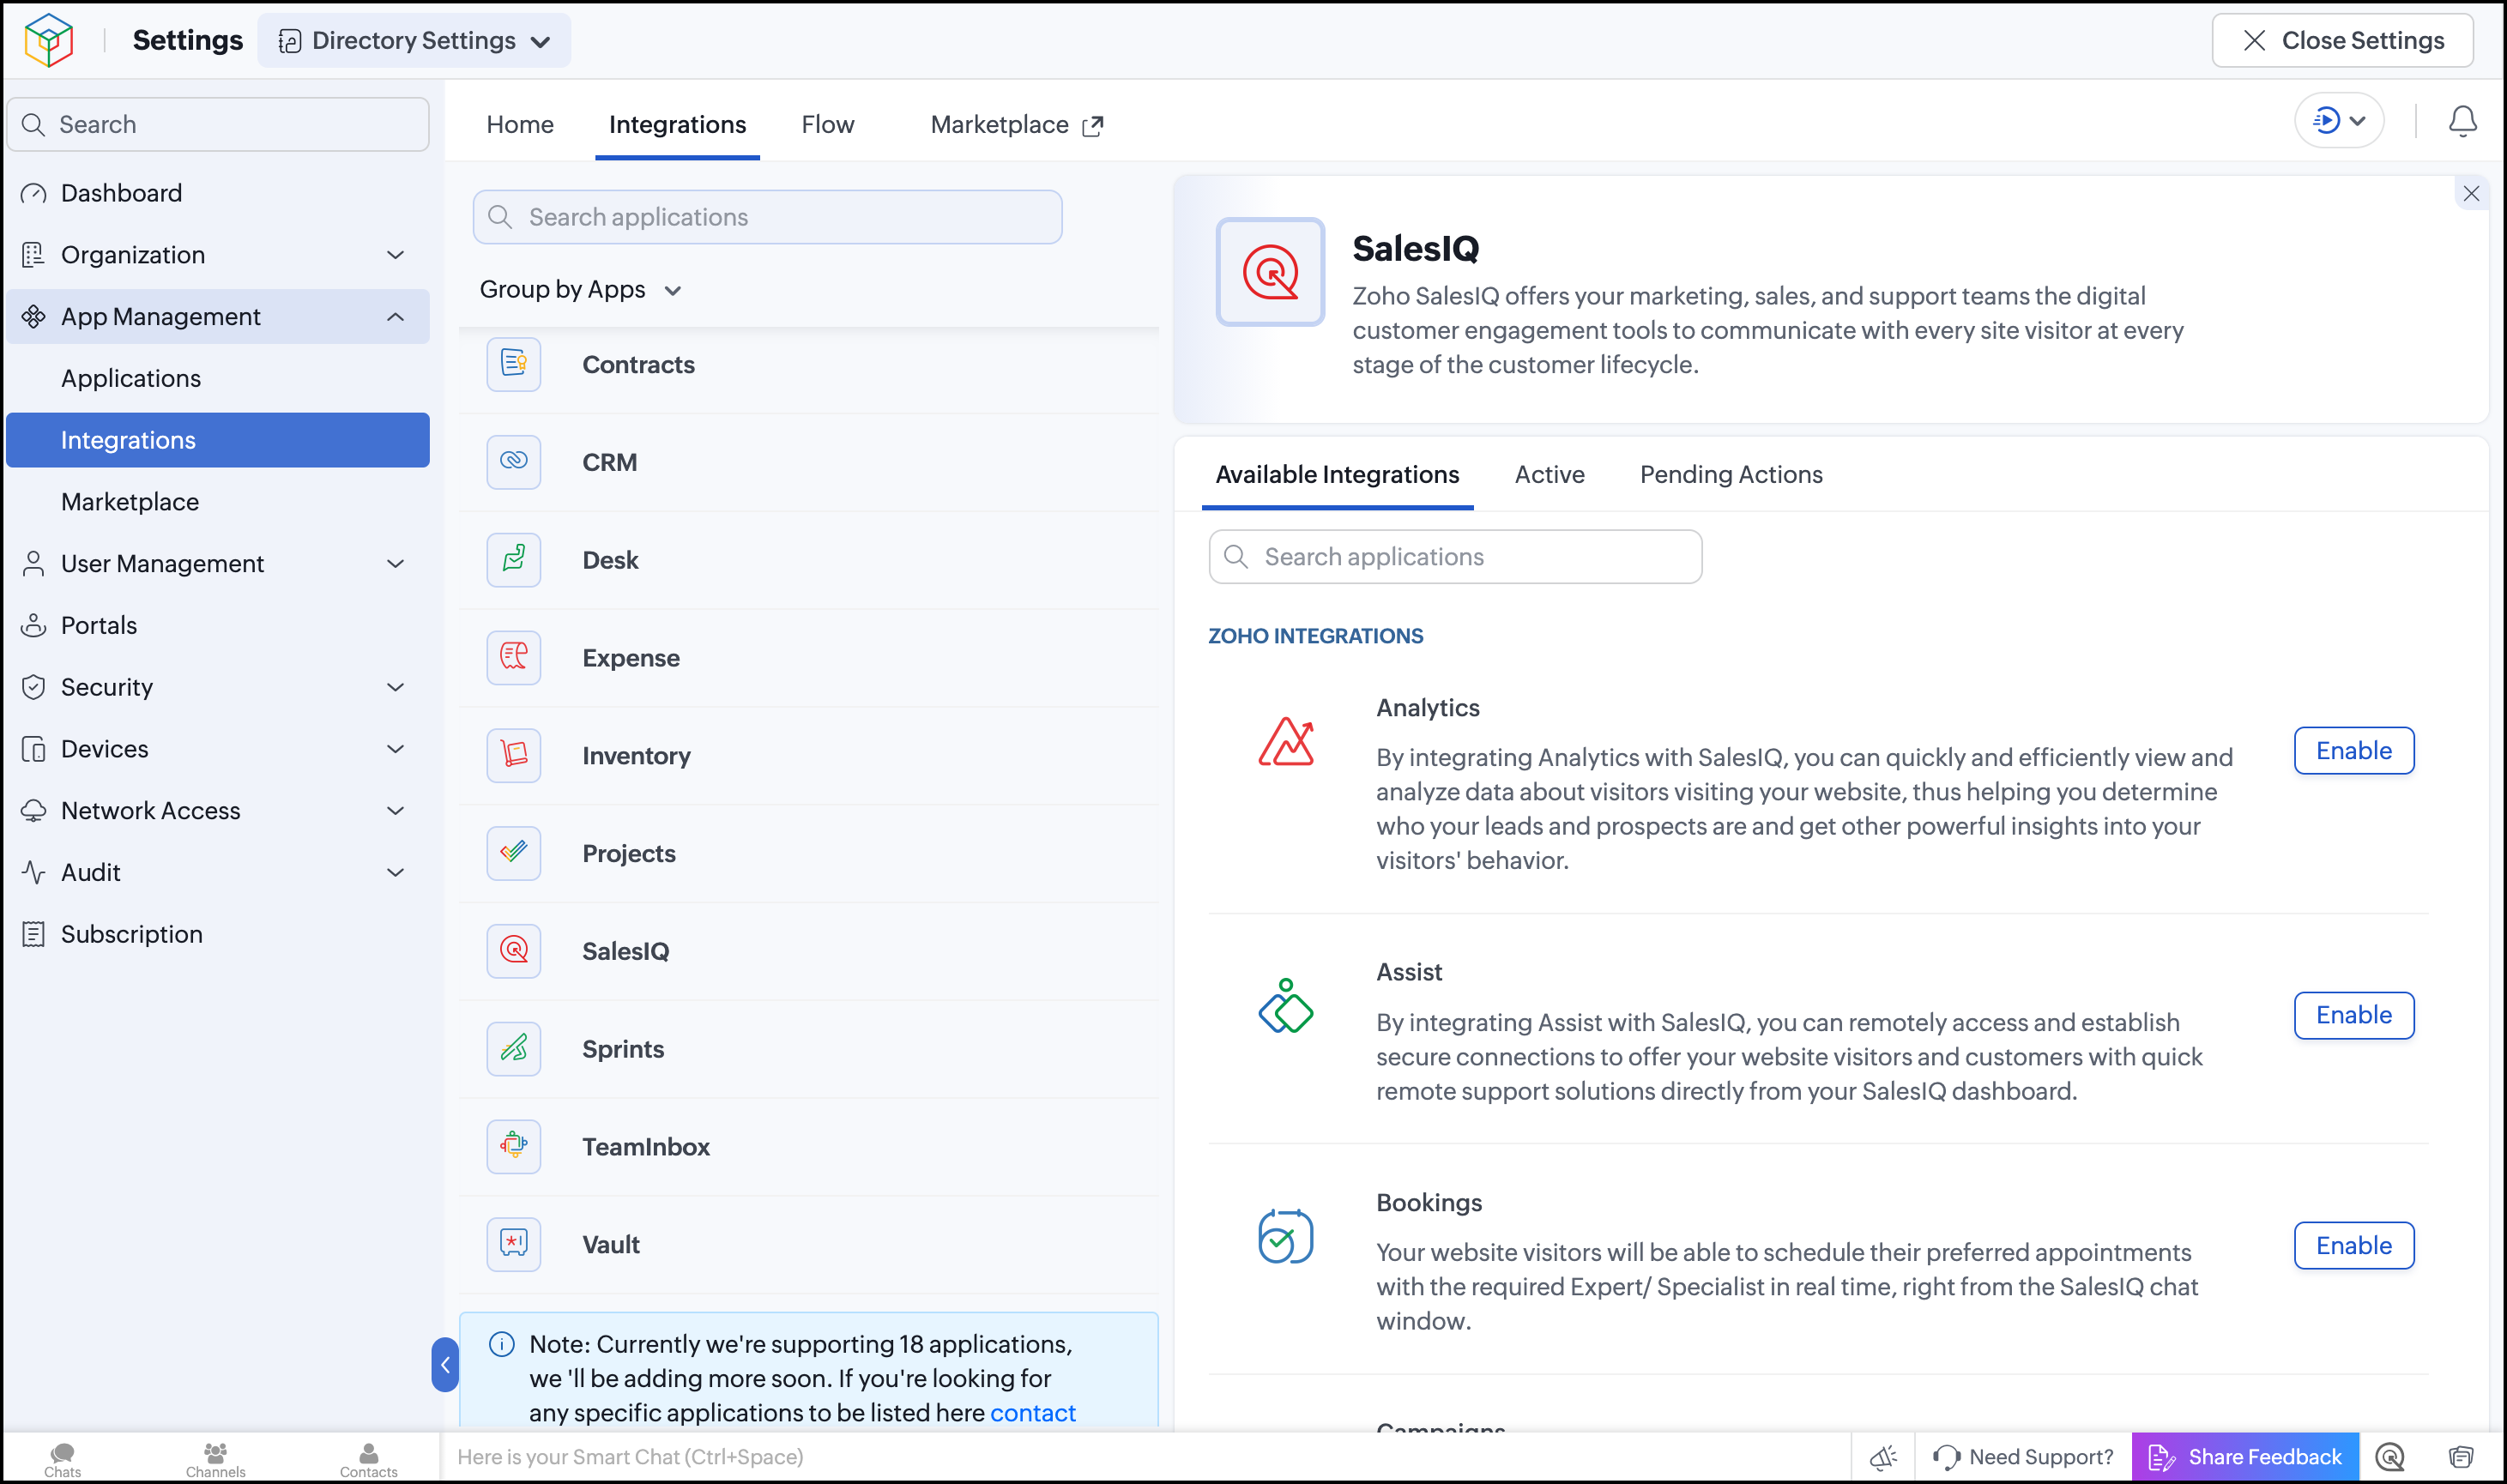The width and height of the screenshot is (2507, 1484).
Task: Click the Close Settings button
Action: 2343,40
